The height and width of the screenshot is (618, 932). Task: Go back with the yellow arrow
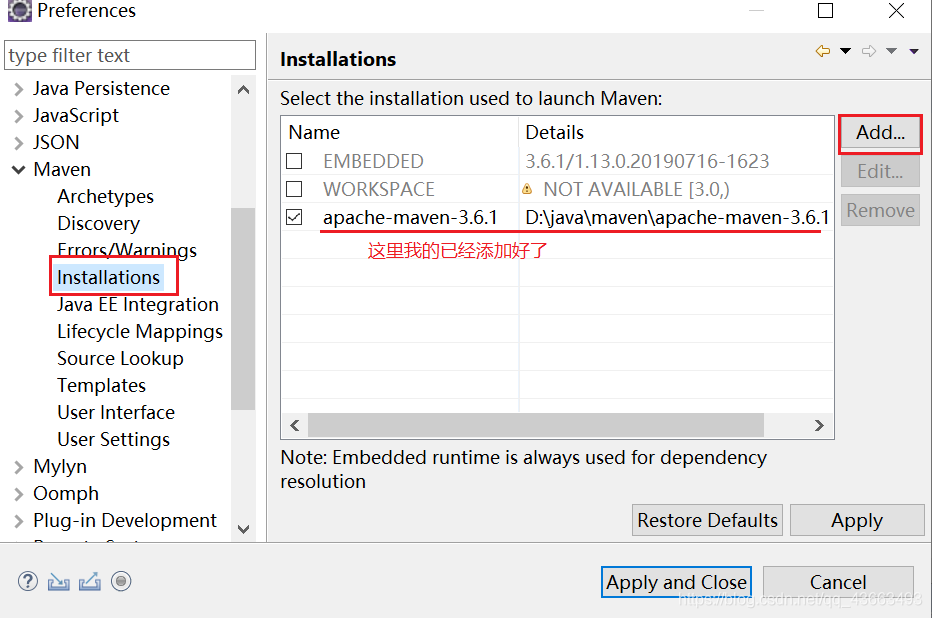coord(823,51)
